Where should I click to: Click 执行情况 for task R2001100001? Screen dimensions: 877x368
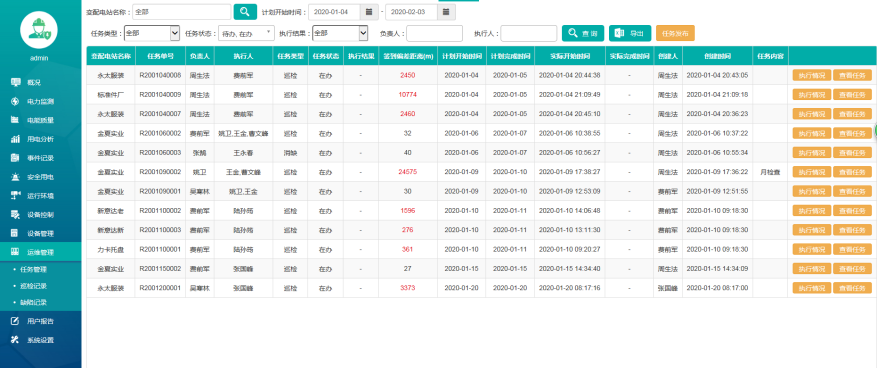[x=812, y=249]
